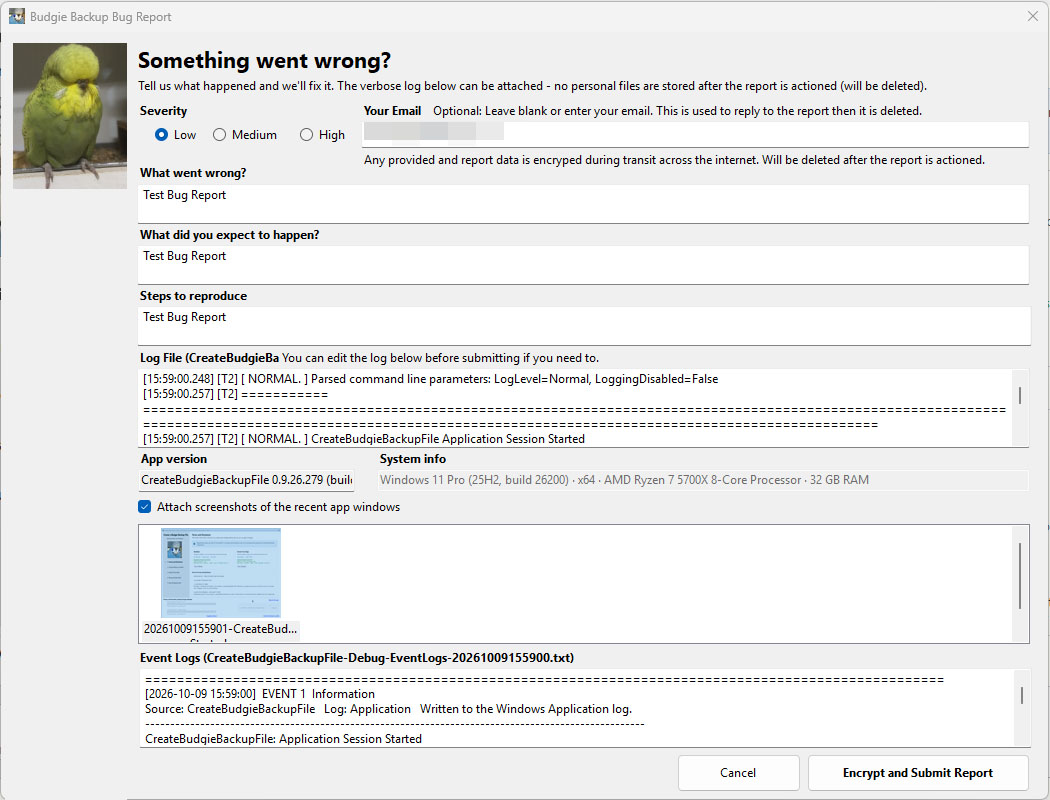Click log line 'Application Session Started' at 15:59:00.257
Image resolution: width=1050 pixels, height=800 pixels.
click(364, 439)
